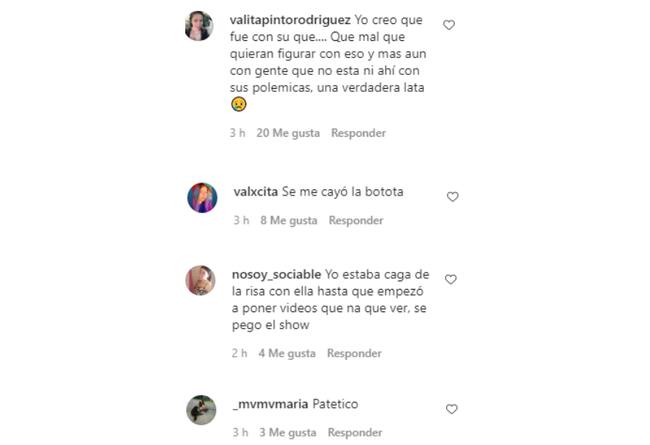Click Responder under the Patetico comment
This screenshot has width=650, height=445.
point(355,433)
